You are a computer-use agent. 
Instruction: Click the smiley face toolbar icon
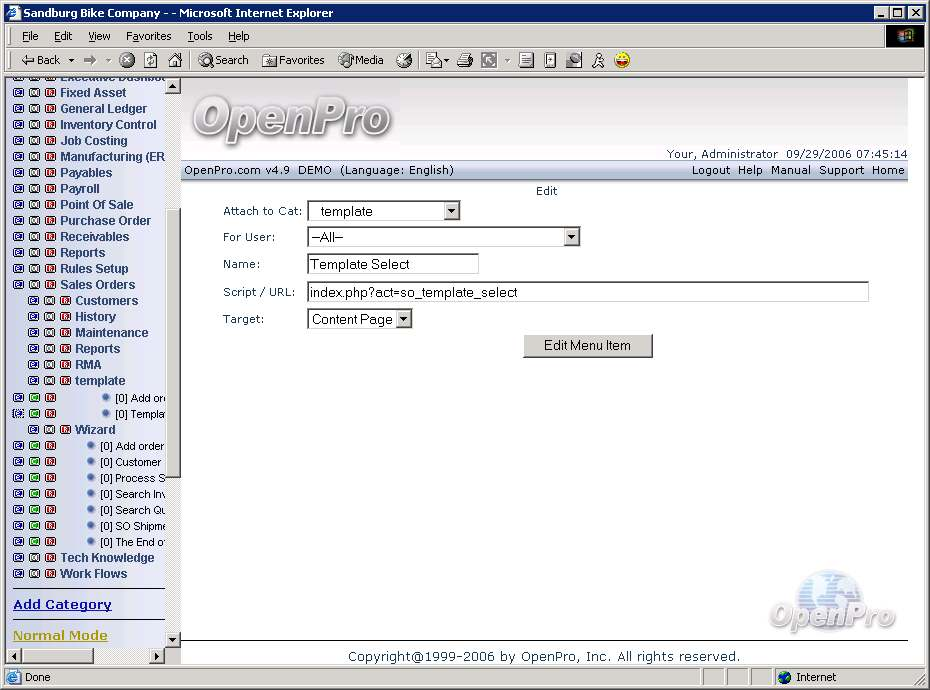coord(622,60)
